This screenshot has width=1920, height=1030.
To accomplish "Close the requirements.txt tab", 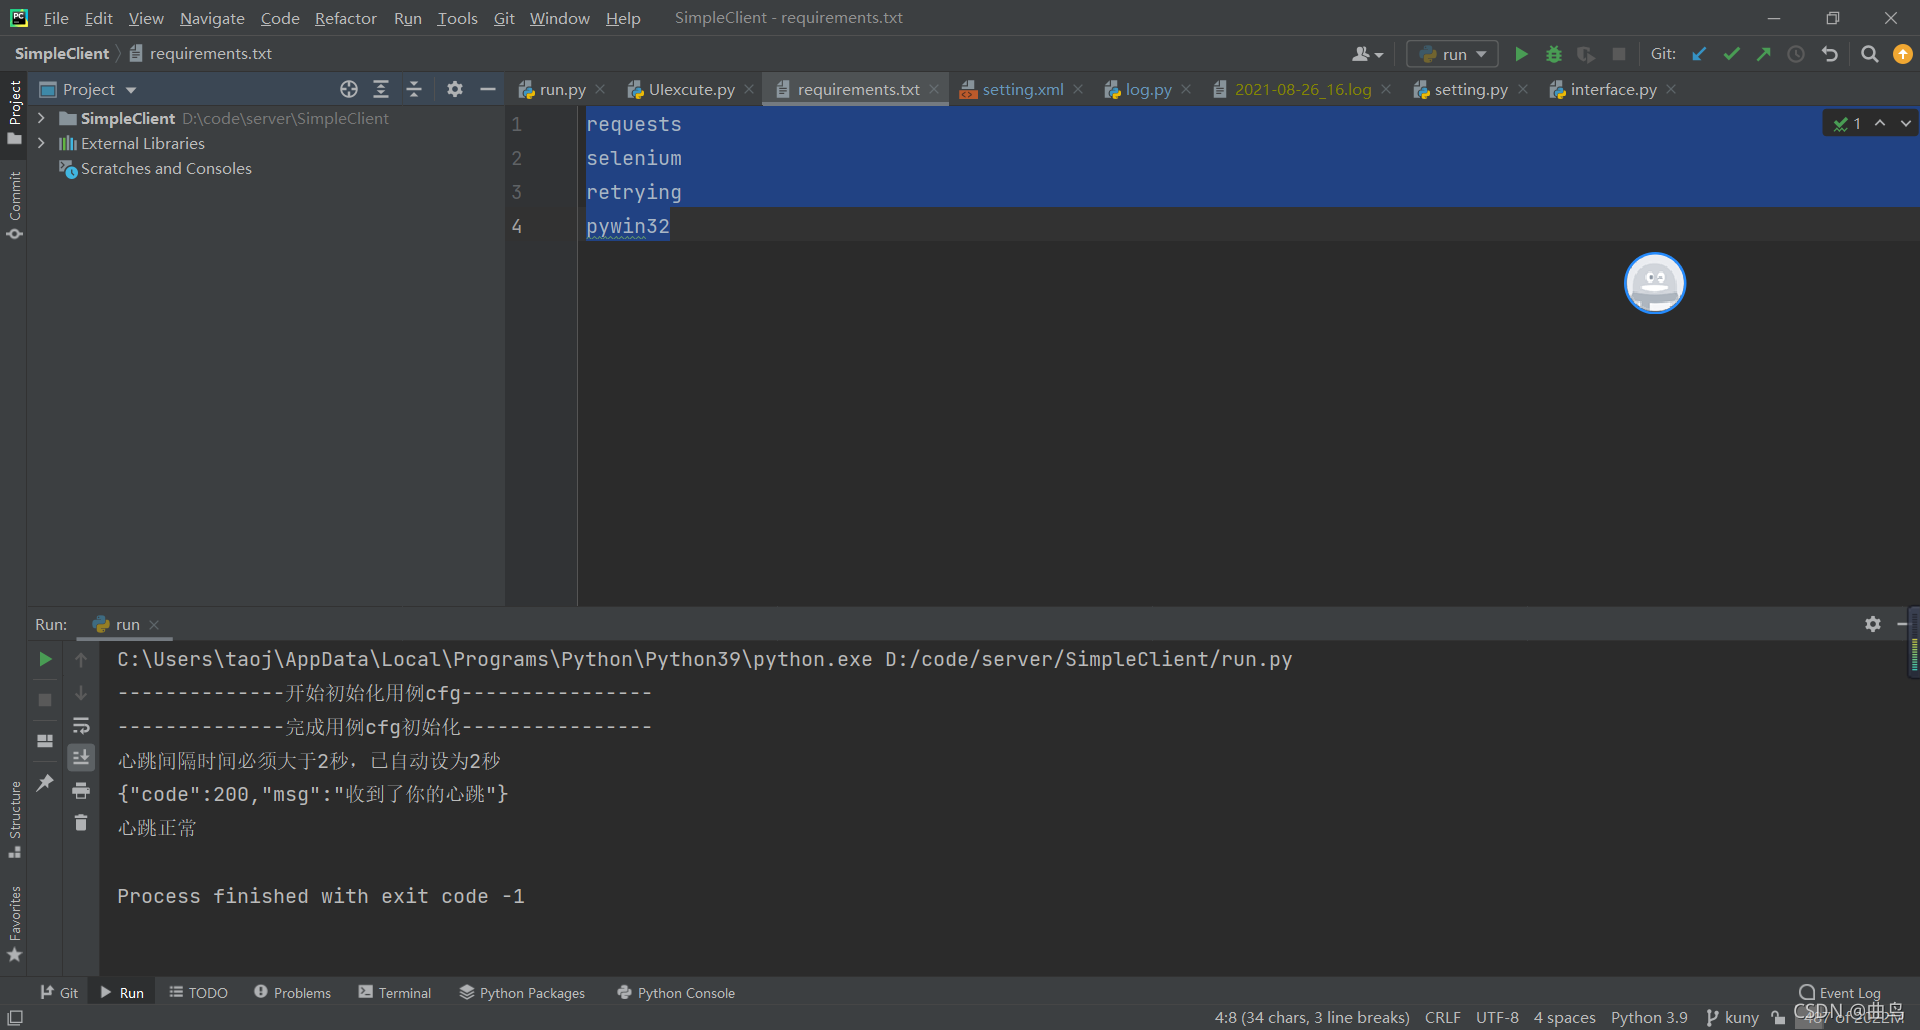I will (x=934, y=89).
